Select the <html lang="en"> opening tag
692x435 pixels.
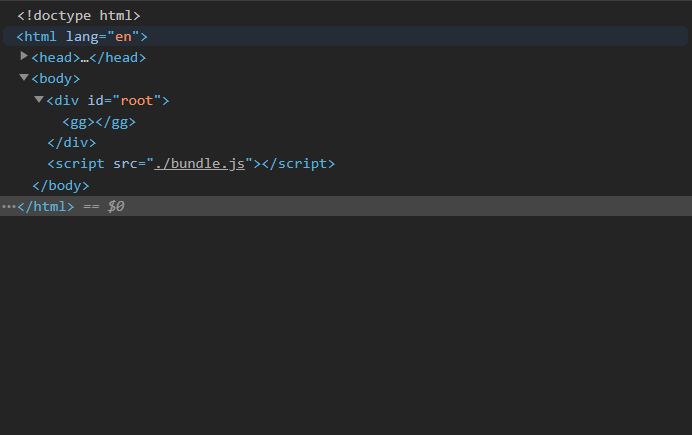coord(82,37)
